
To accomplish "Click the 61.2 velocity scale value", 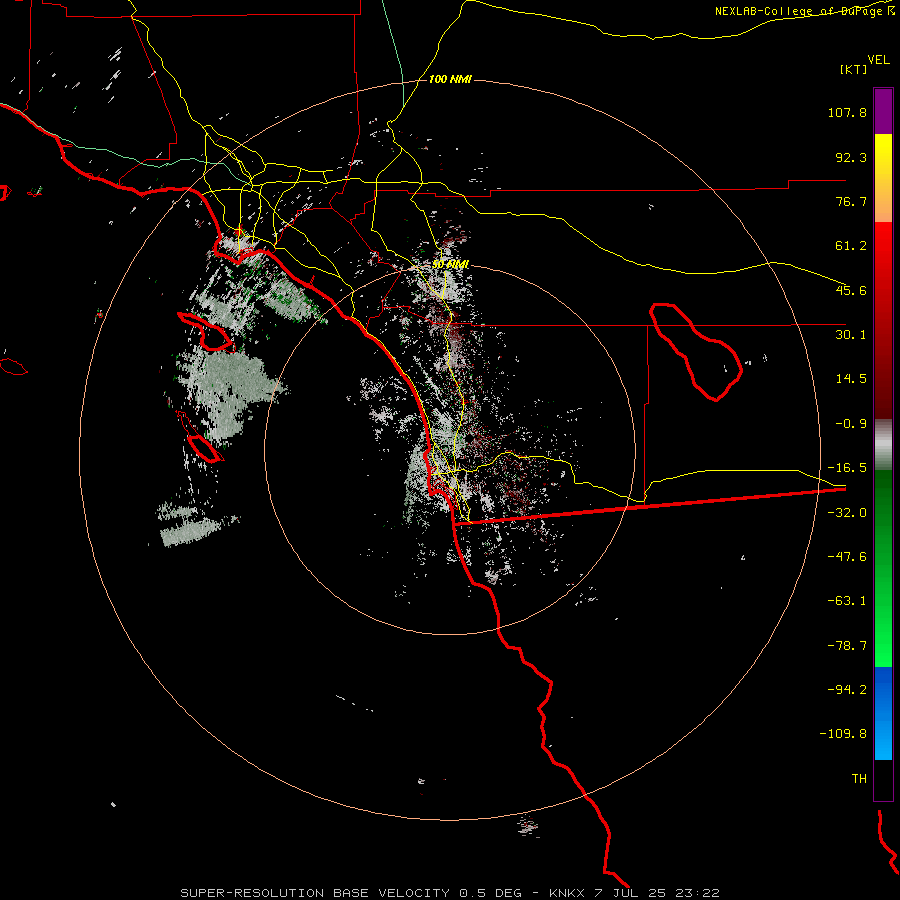I will point(851,246).
